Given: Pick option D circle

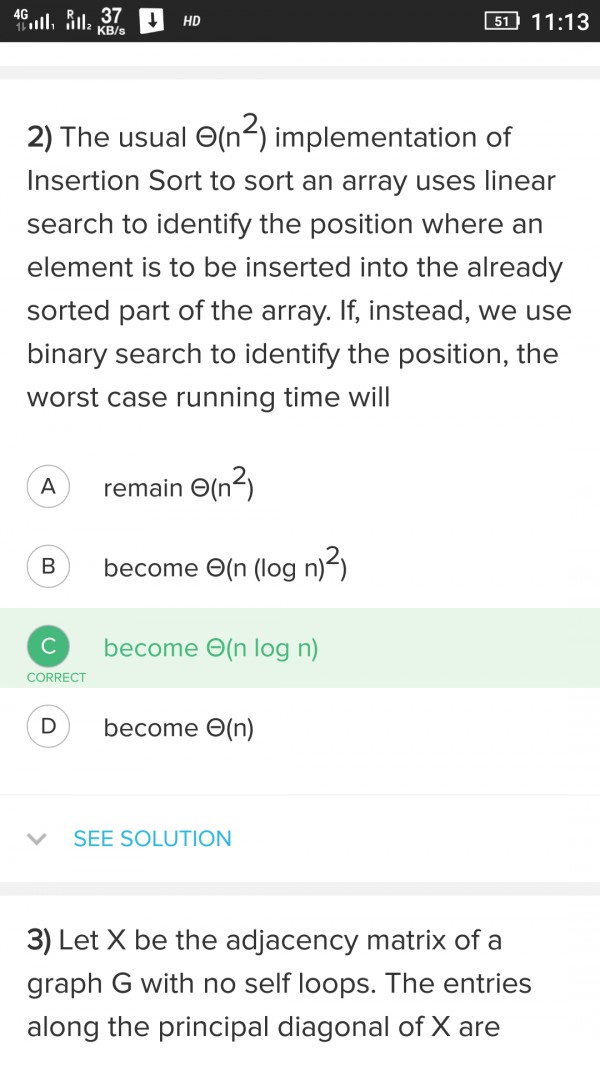Looking at the screenshot, I should coord(48,727).
